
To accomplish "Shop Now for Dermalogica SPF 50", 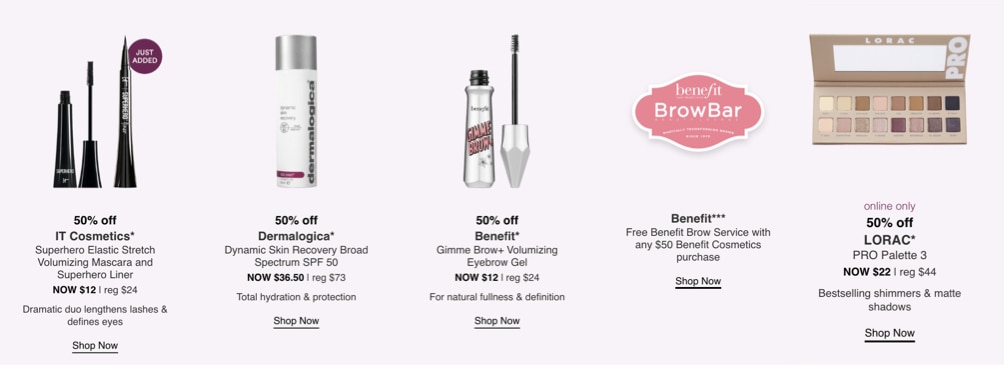I will pyautogui.click(x=296, y=321).
